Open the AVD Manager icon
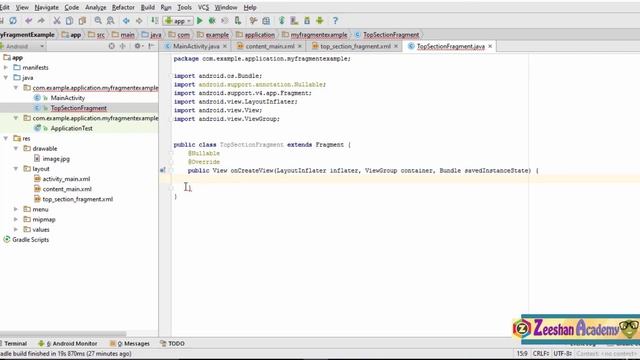This screenshot has width=640, height=360. 294,20
